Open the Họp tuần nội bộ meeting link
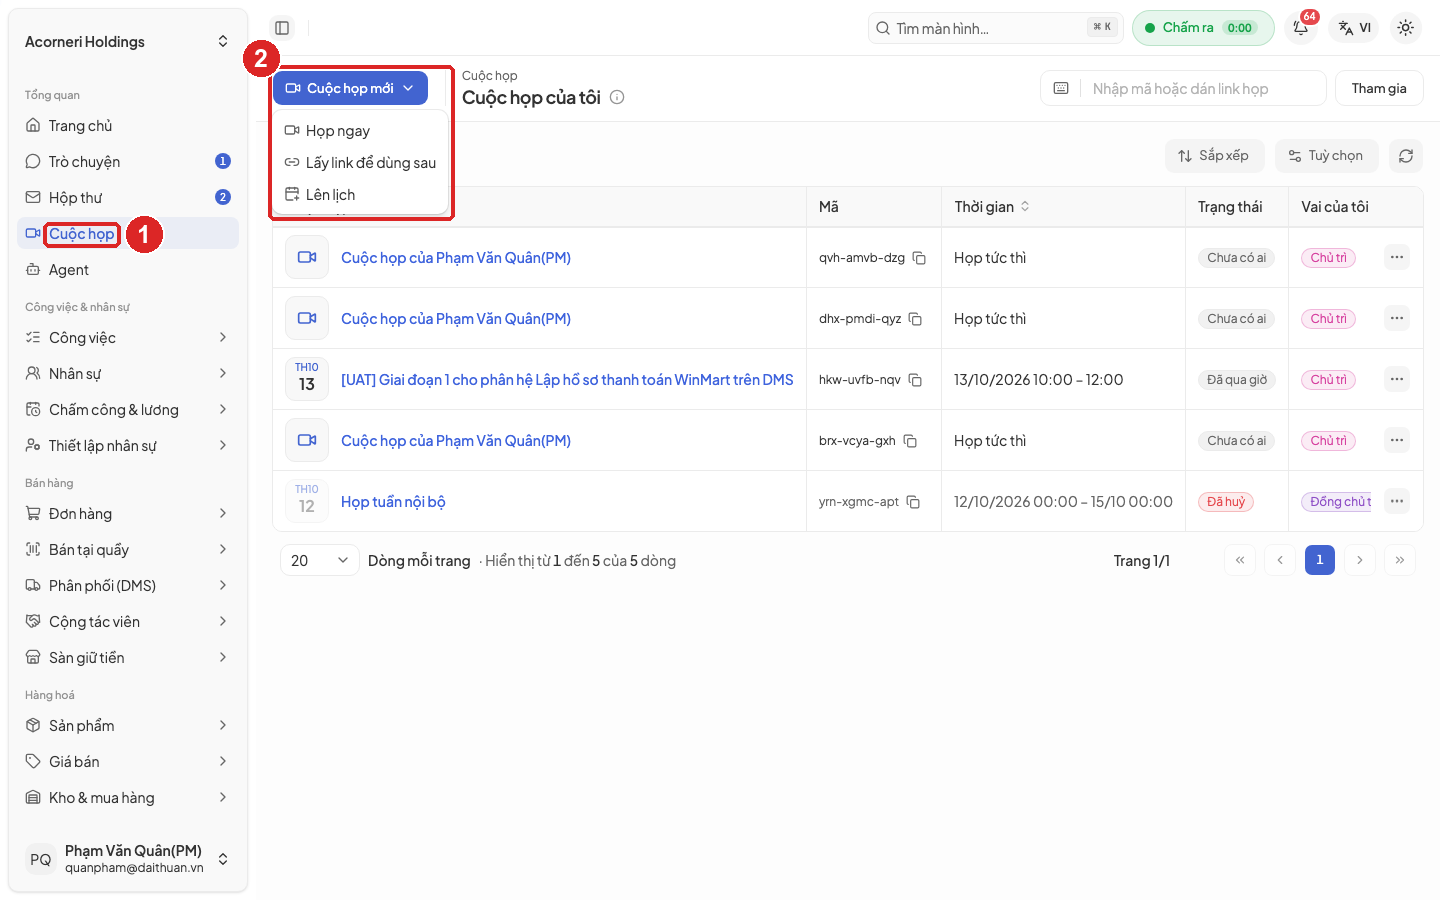Screen dimensions: 1440x900 pyautogui.click(x=393, y=502)
